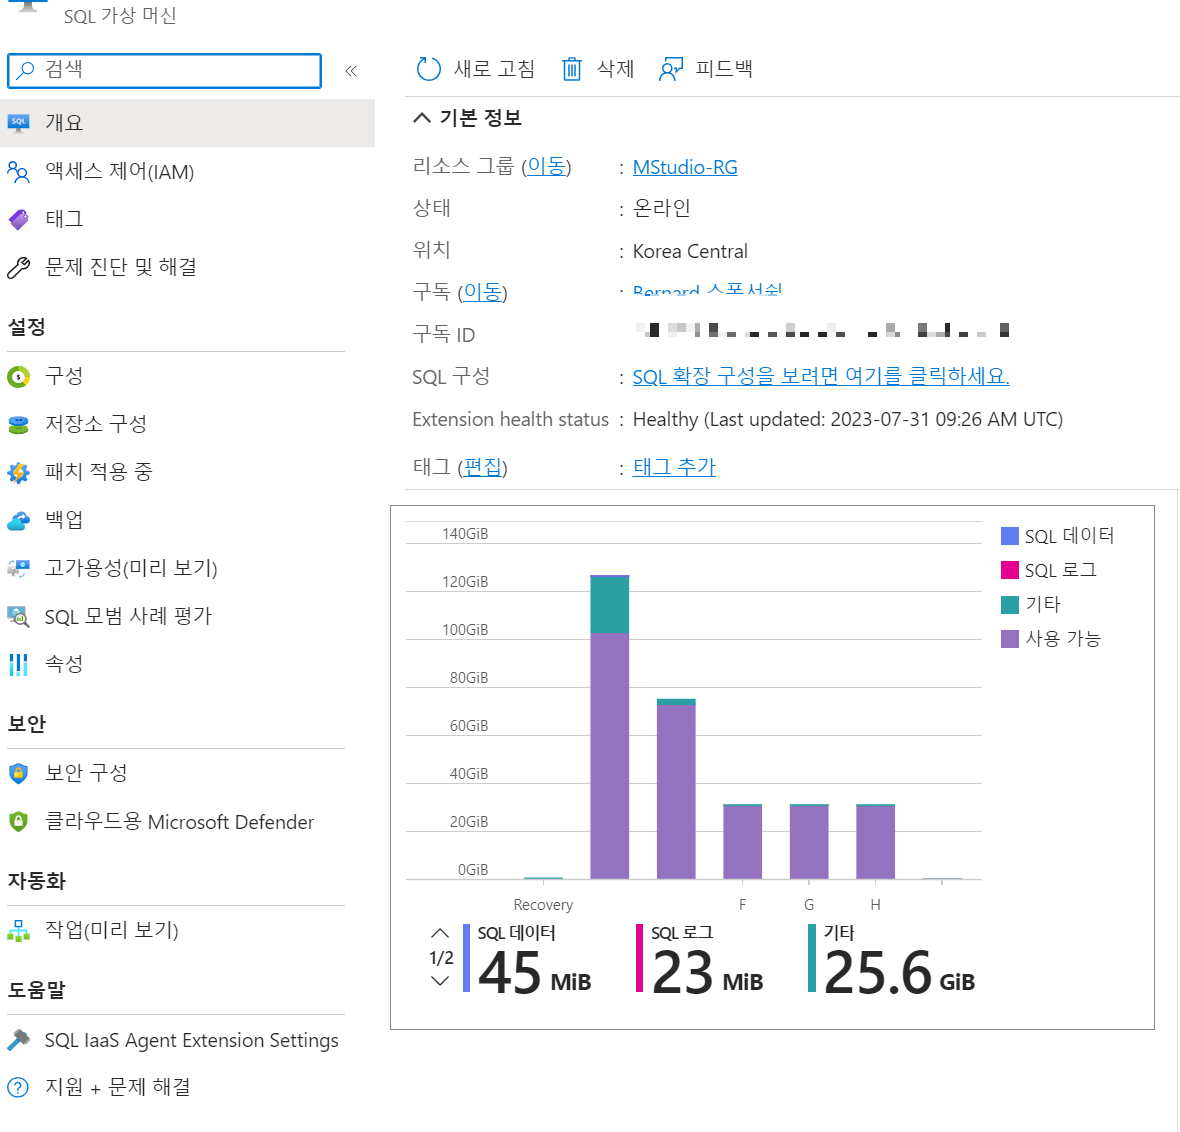
Task: Click the feedback (피드백) person icon
Action: tap(671, 69)
